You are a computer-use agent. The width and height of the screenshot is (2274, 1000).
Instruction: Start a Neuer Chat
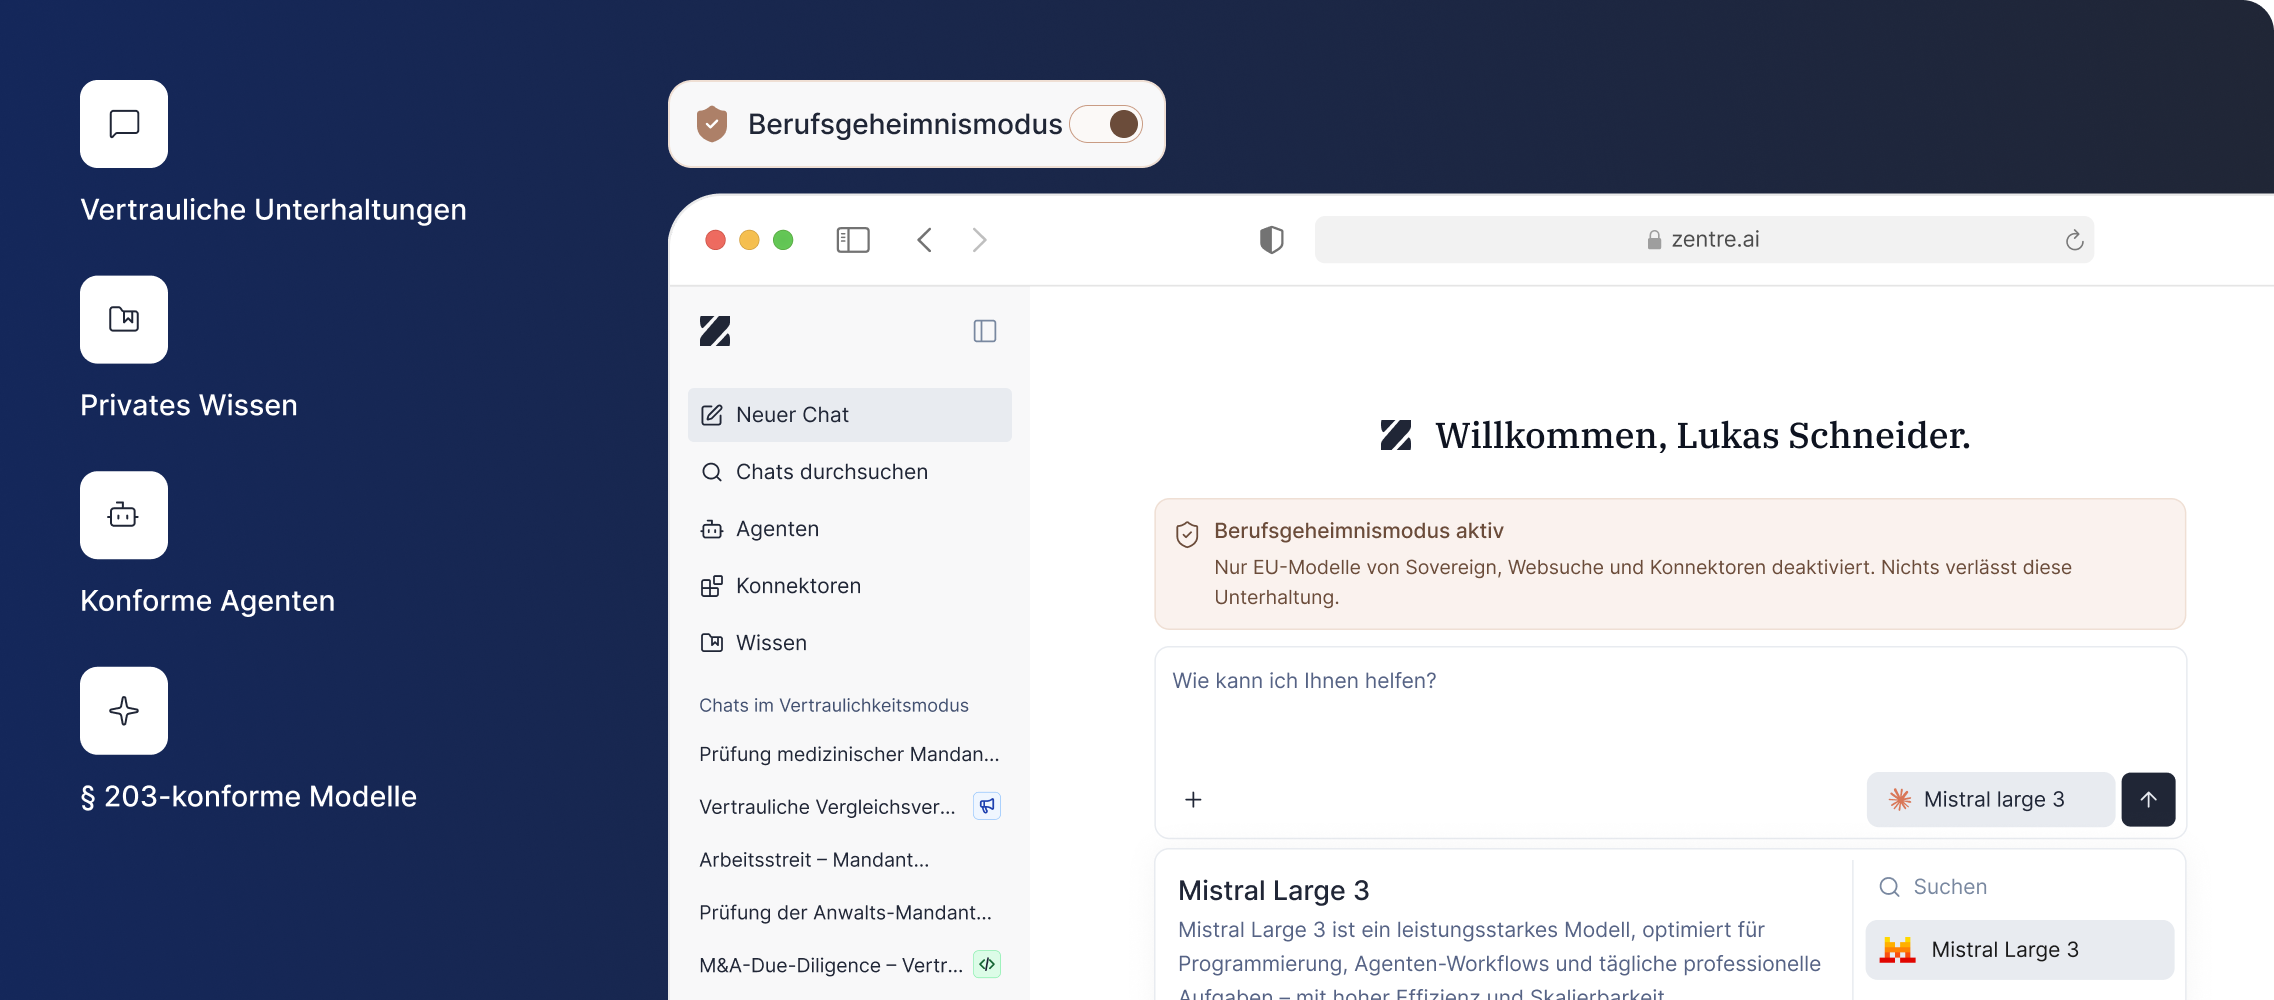click(850, 415)
